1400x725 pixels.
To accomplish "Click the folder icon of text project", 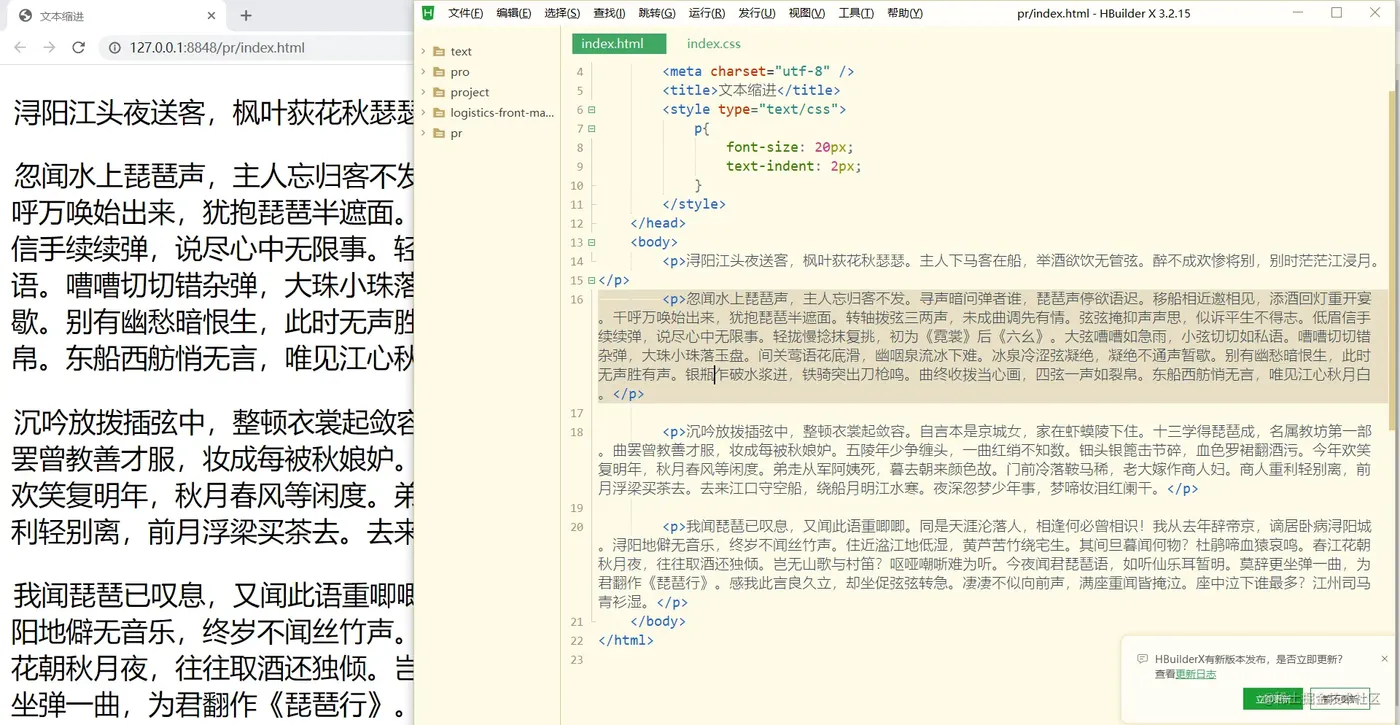I will tap(439, 51).
